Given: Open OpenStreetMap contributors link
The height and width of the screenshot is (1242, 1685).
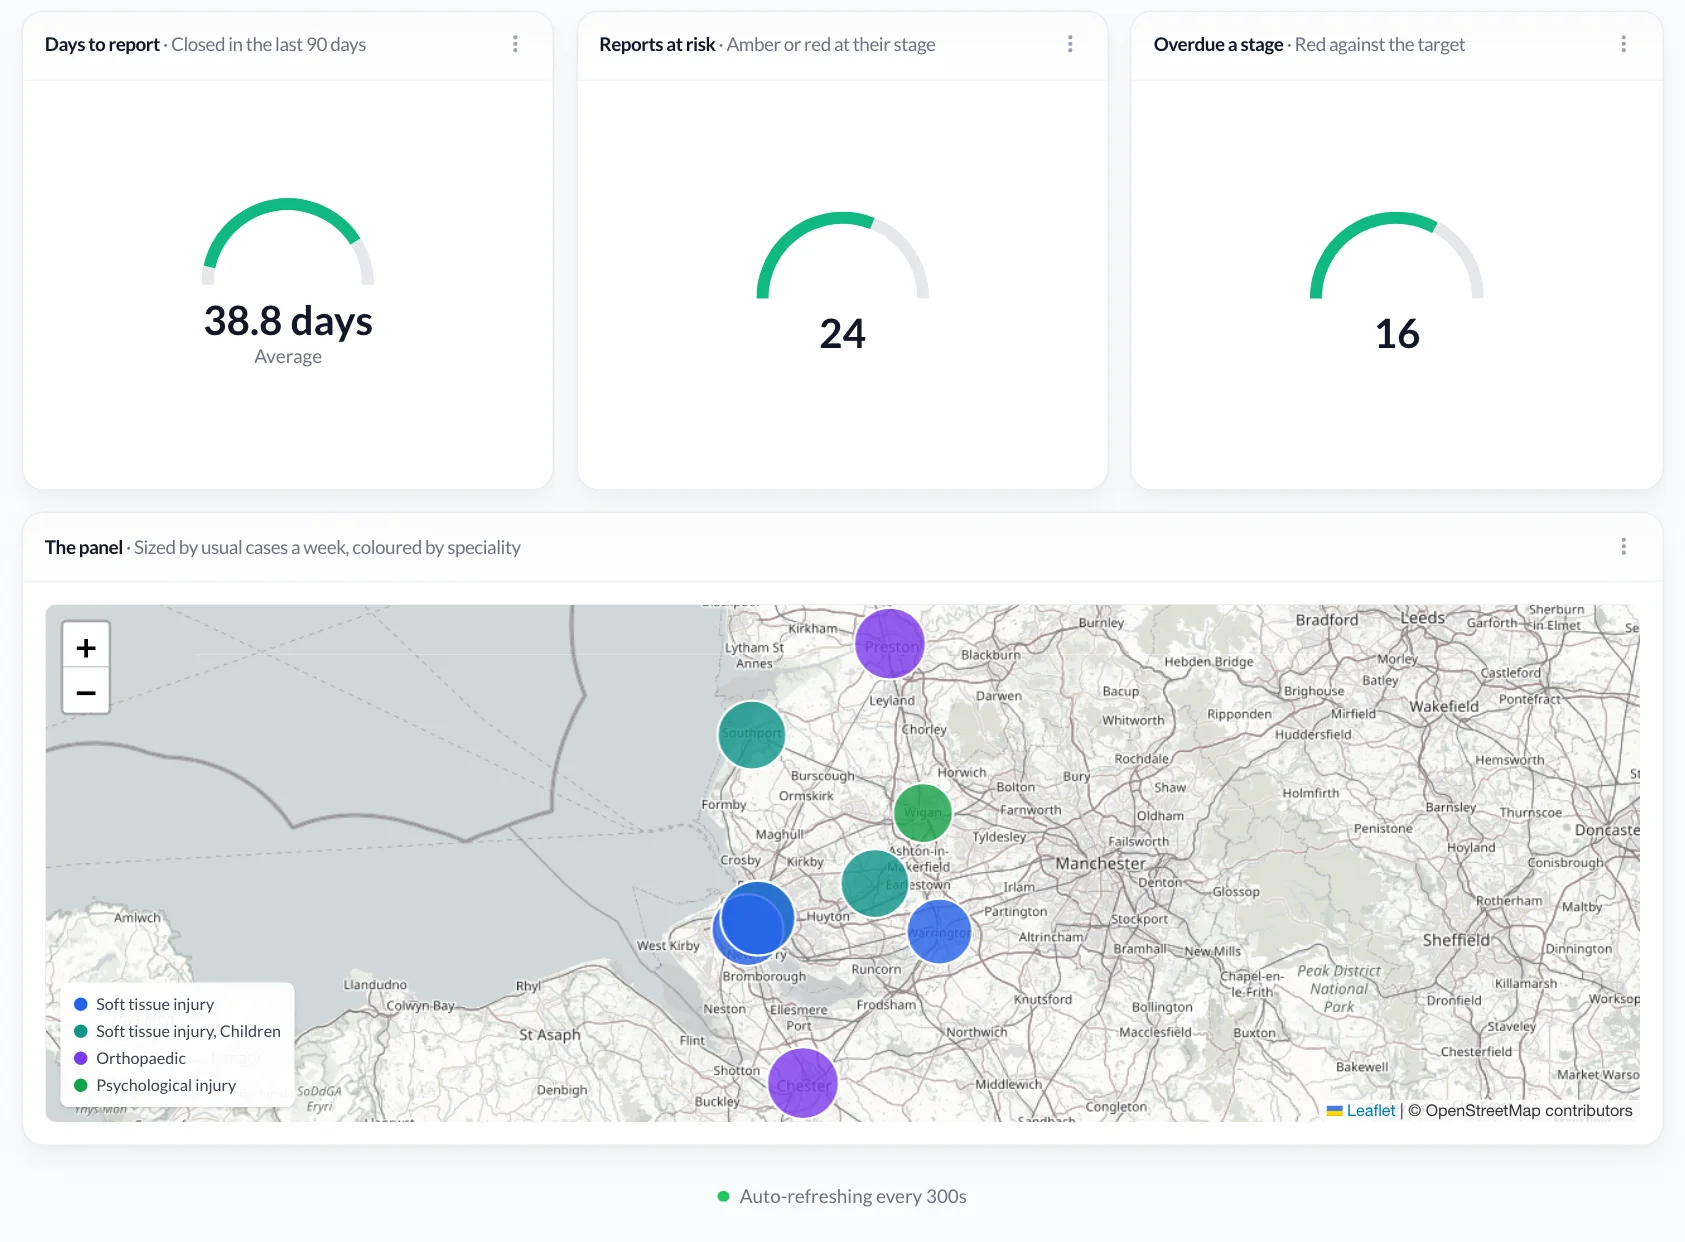Looking at the screenshot, I should [1528, 1110].
